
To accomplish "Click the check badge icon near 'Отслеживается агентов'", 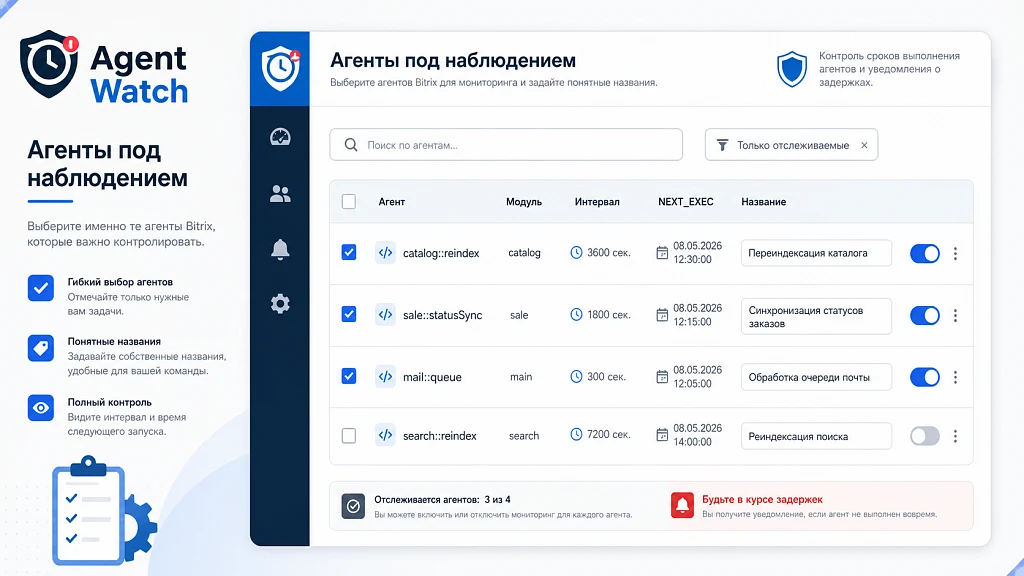I will point(353,506).
